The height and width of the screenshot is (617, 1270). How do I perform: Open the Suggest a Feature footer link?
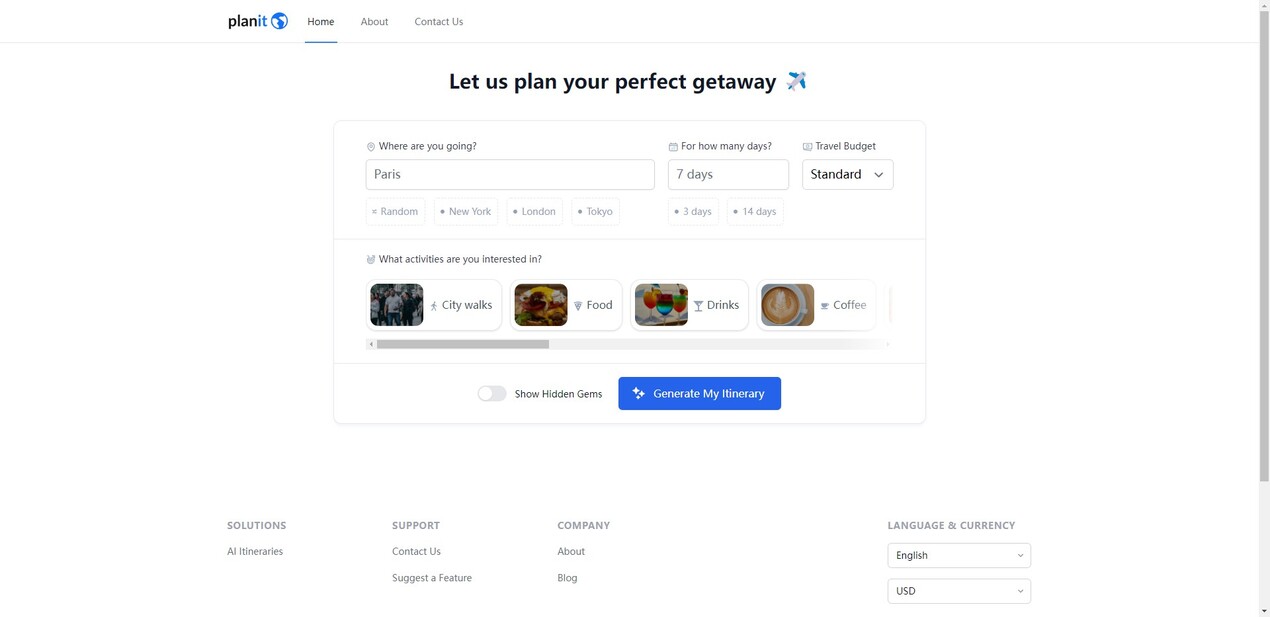click(x=432, y=578)
